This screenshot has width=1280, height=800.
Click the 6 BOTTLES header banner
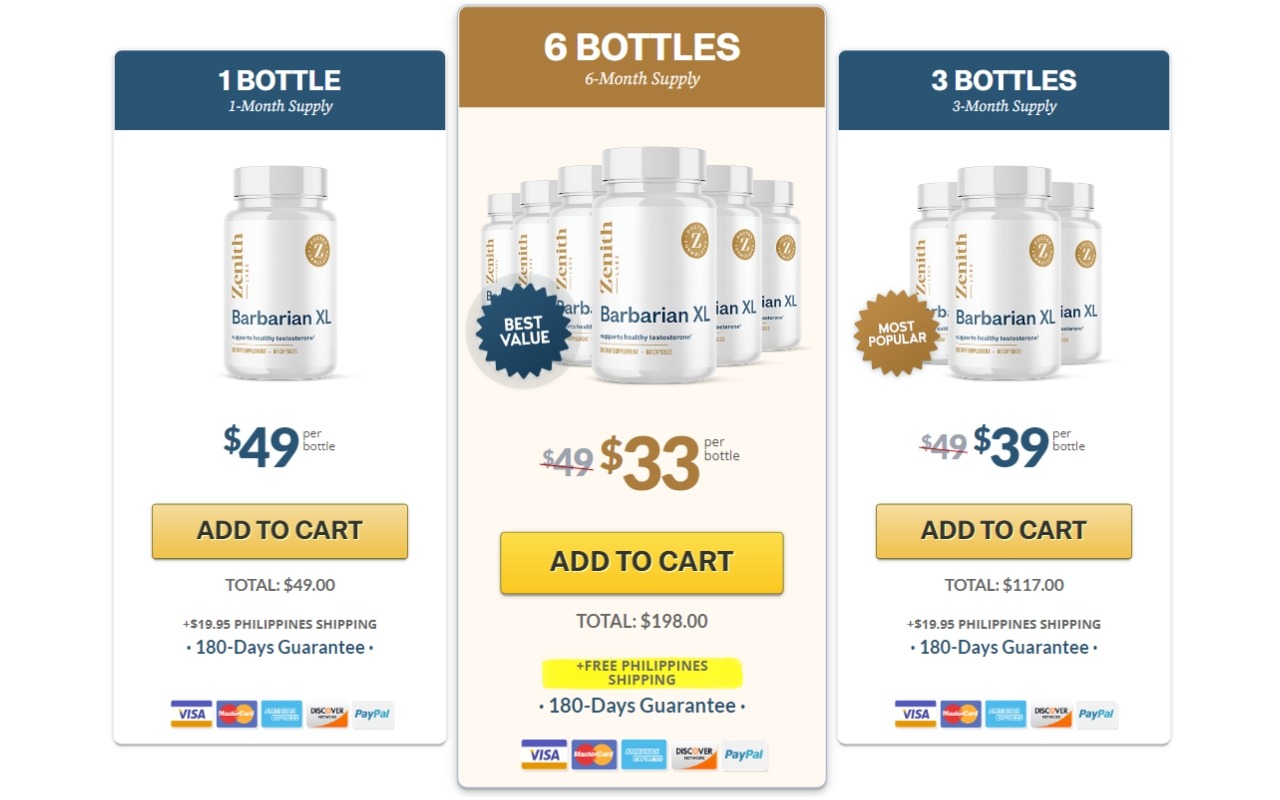[642, 57]
